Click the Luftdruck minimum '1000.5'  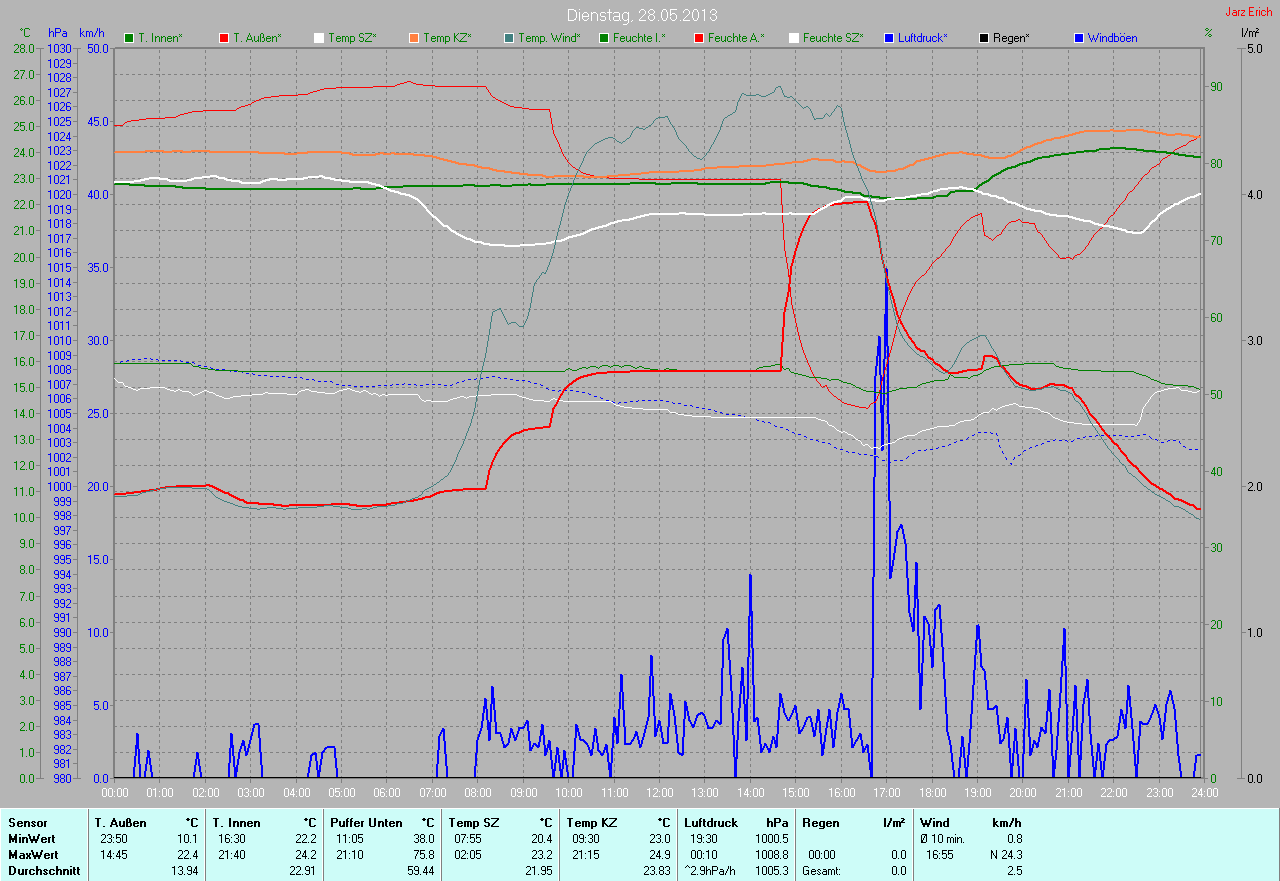point(771,839)
